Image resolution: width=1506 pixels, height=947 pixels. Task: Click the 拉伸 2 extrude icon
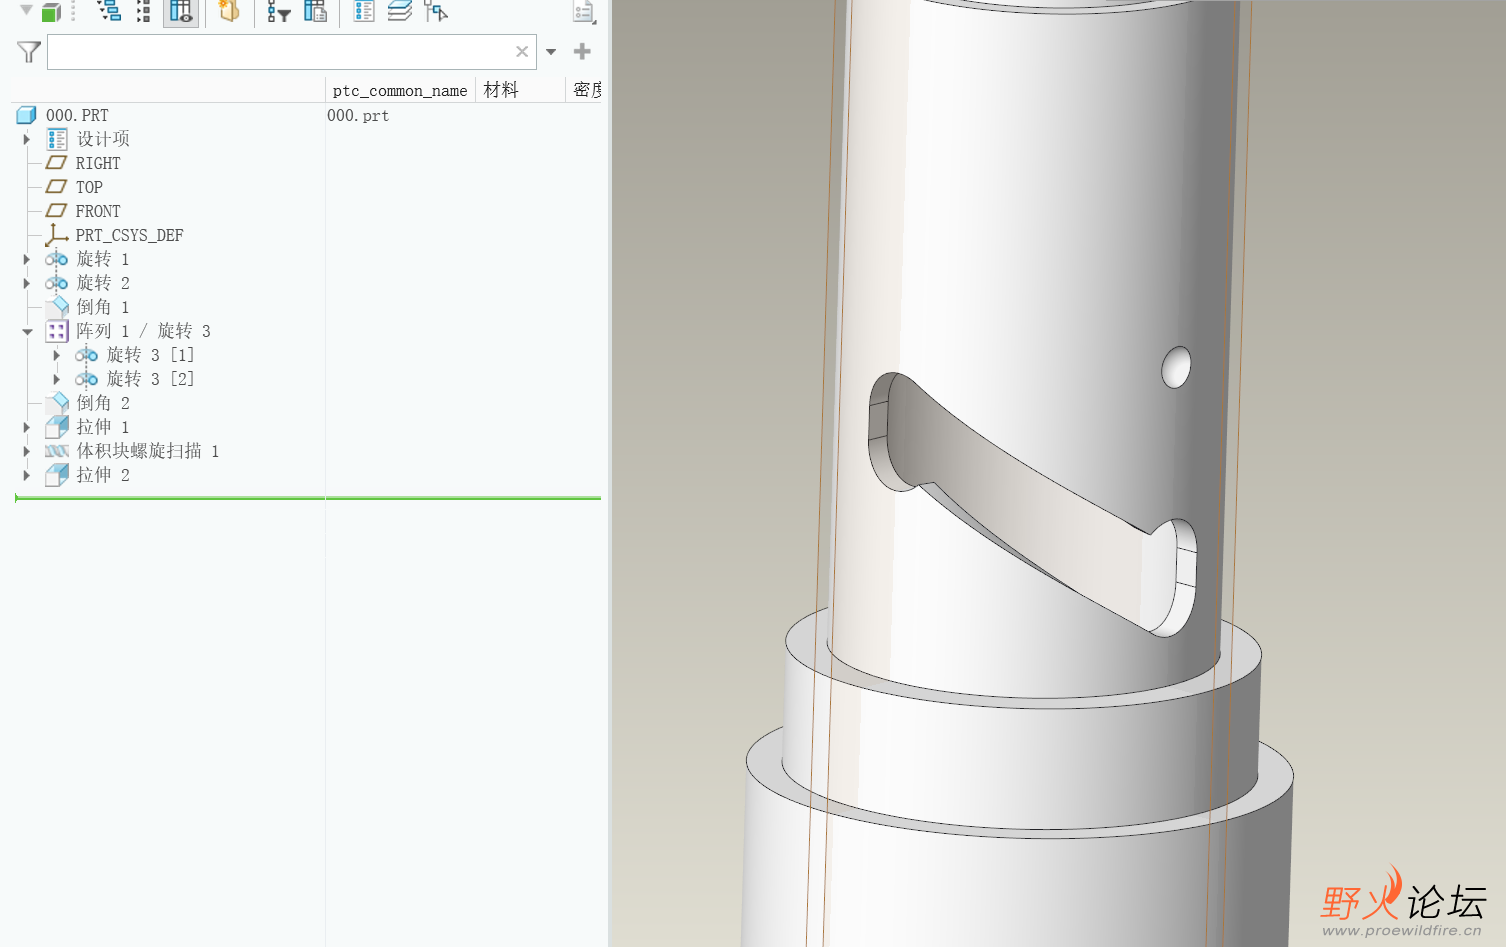pos(57,475)
